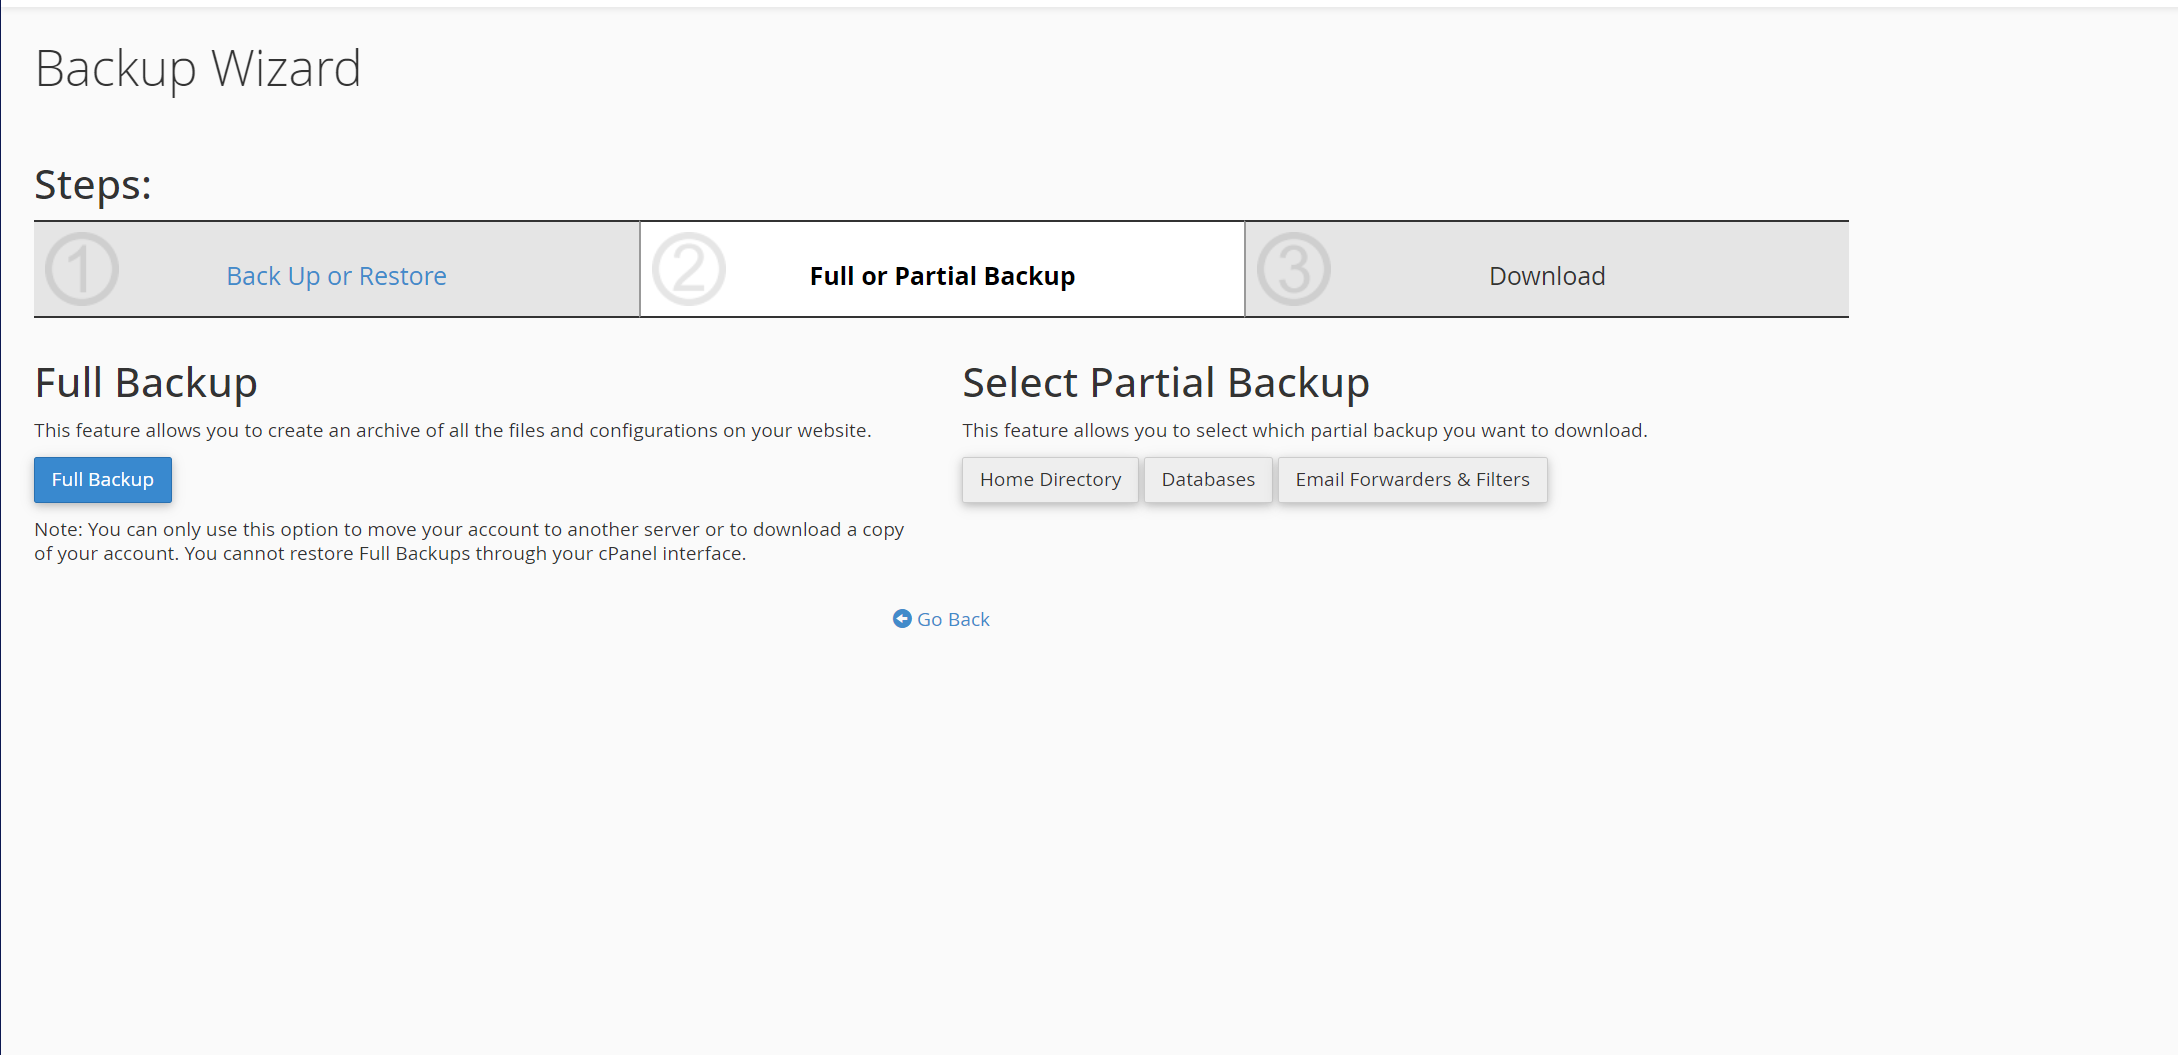Click the Note about restoring Full Backups
The image size is (2178, 1055).
(469, 541)
